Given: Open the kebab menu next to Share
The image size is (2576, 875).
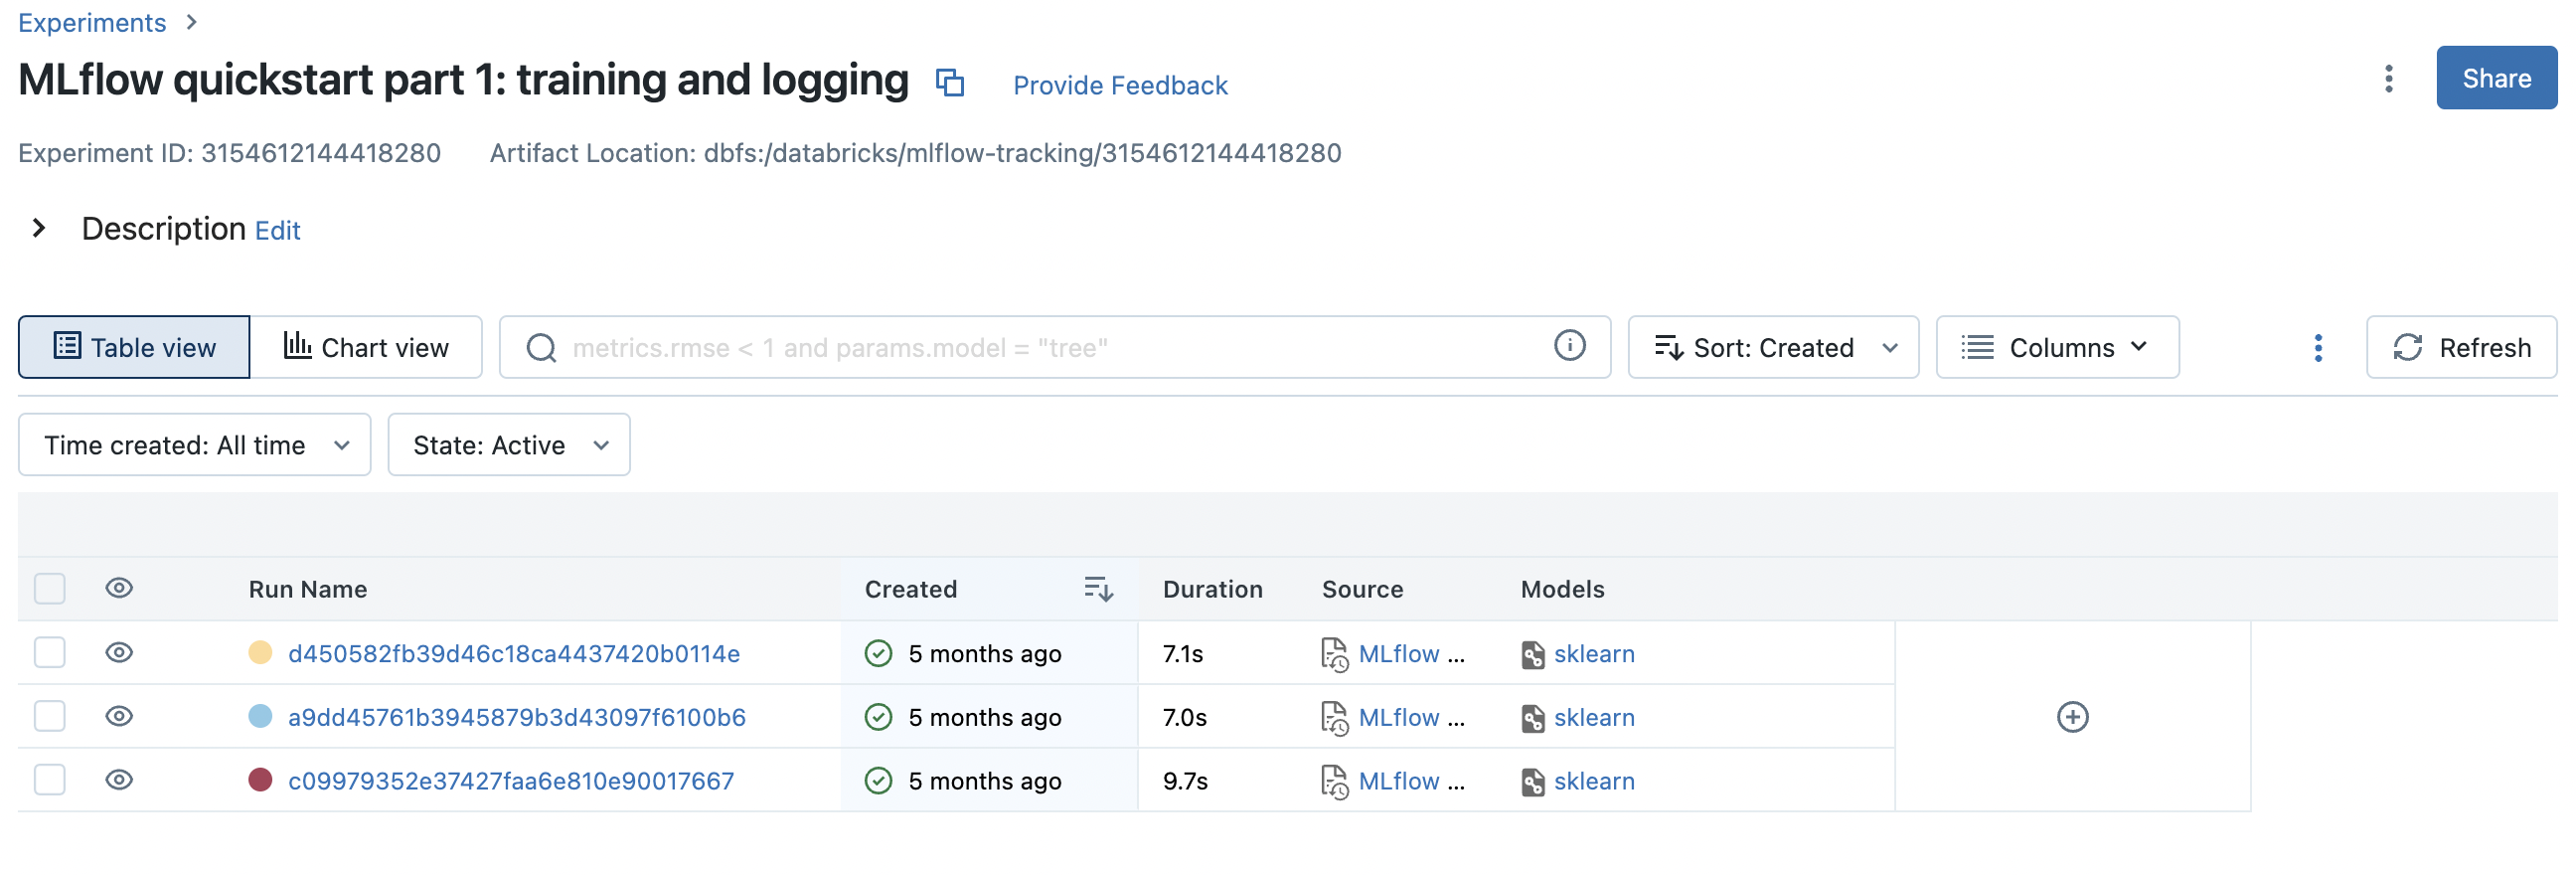Looking at the screenshot, I should coord(2387,79).
